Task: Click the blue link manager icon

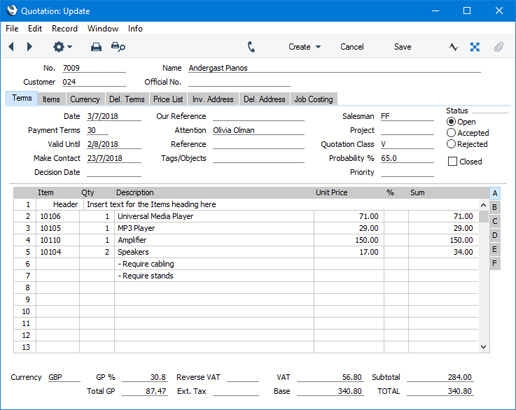Action: click(475, 47)
